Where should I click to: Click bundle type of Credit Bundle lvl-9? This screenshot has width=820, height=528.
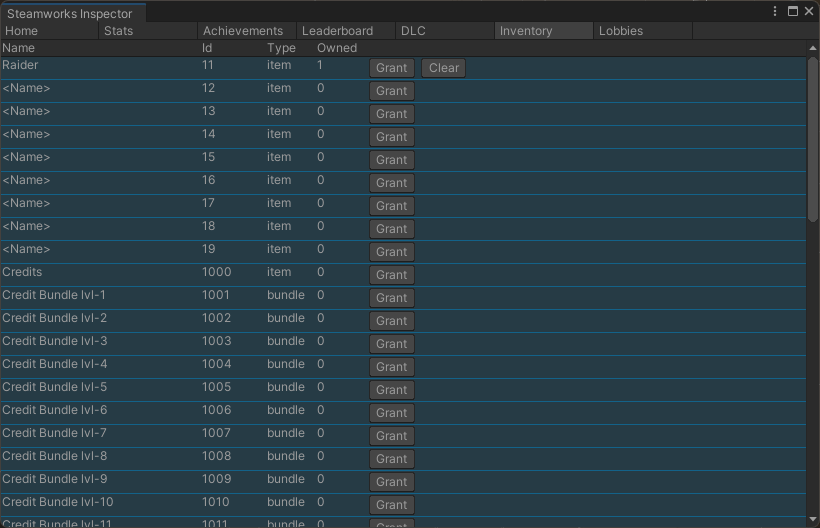[x=286, y=479]
